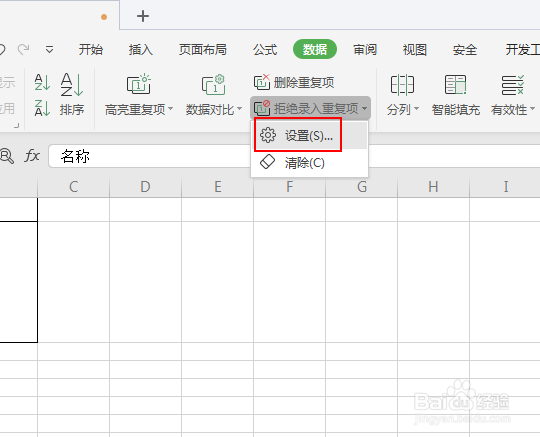This screenshot has width=540, height=437.
Task: Choose 设置(S)... from the dropdown menu
Action: click(309, 135)
